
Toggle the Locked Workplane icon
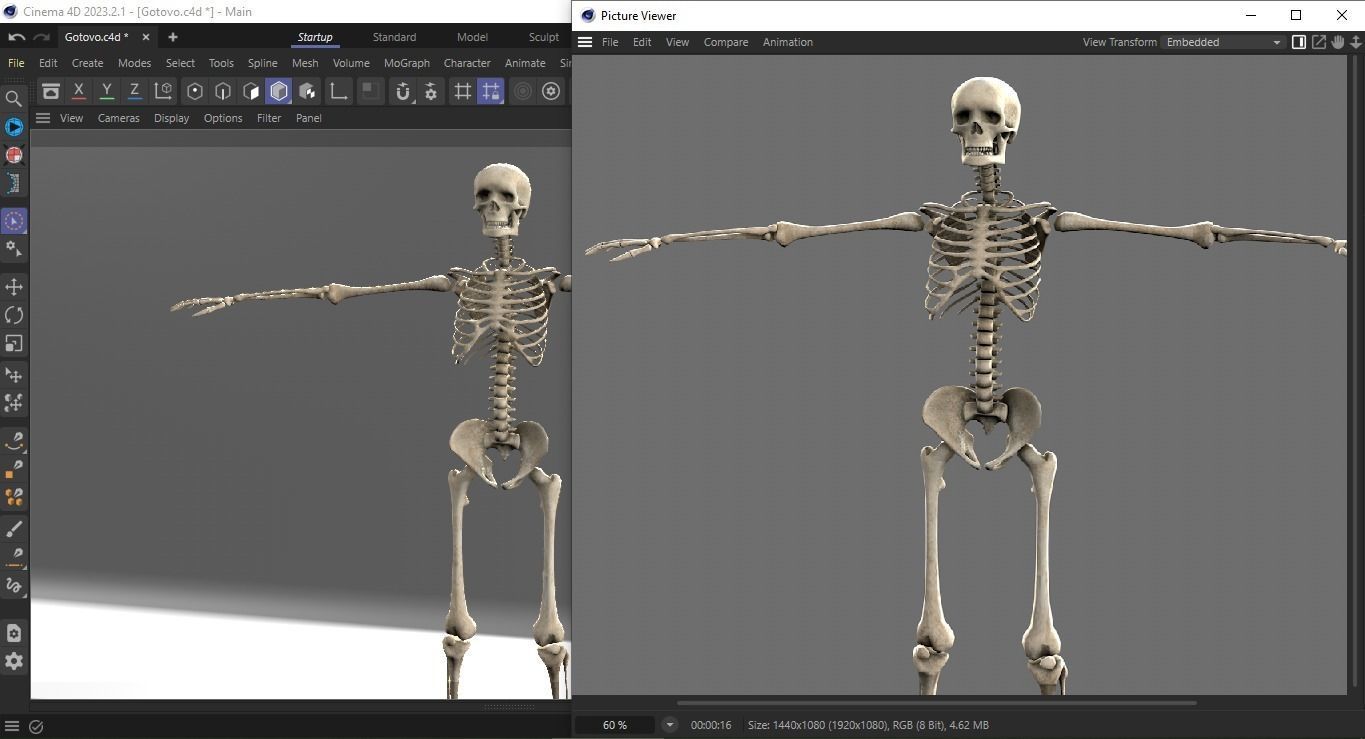pyautogui.click(x=490, y=91)
